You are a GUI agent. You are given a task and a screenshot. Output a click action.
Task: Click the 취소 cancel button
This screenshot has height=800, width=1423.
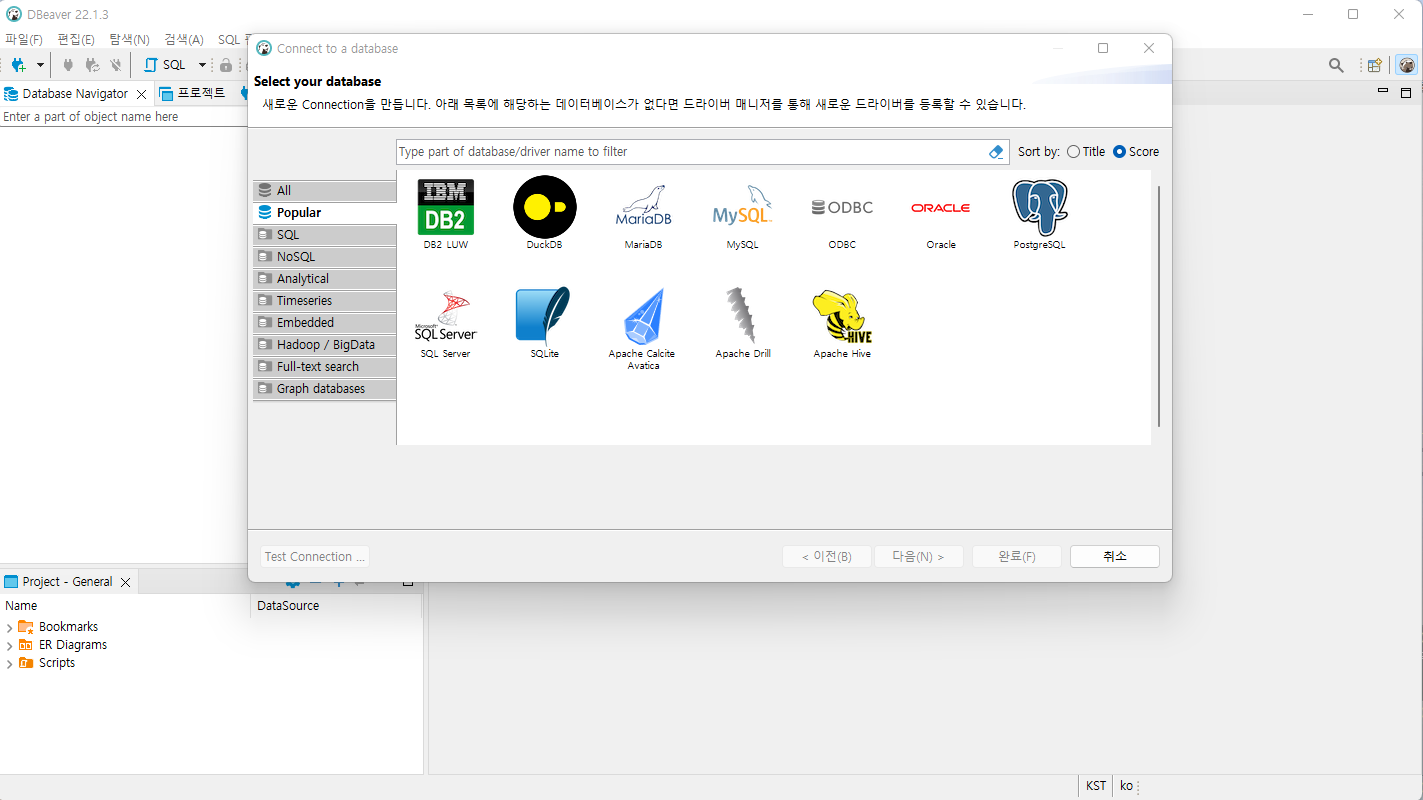tap(1115, 557)
